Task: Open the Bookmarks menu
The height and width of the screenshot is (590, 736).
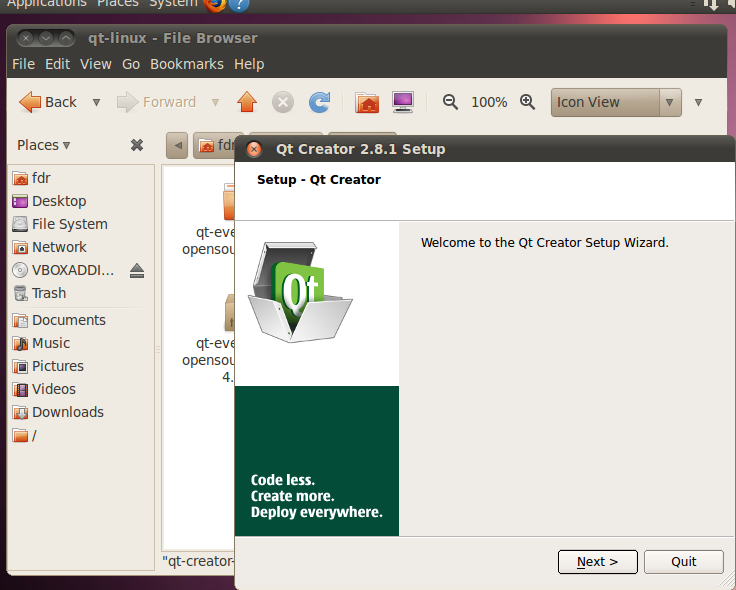Action: 187,64
